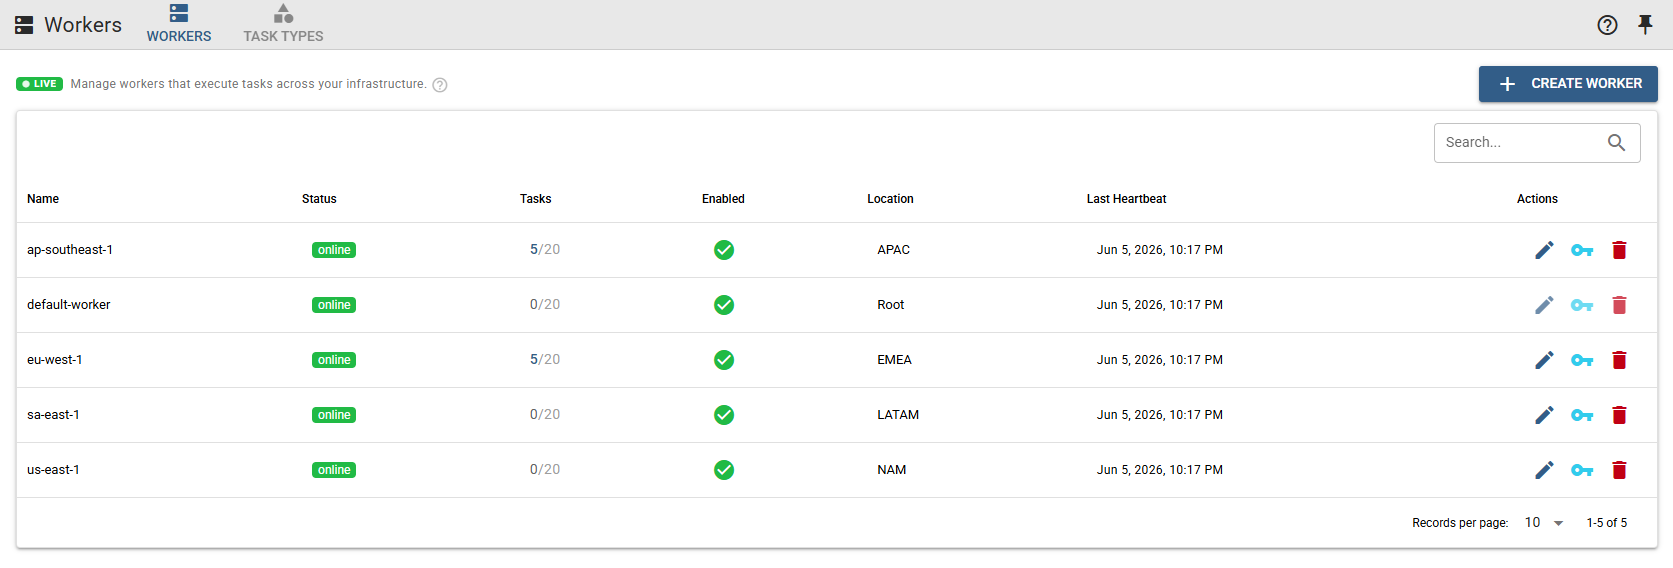1673x568 pixels.
Task: Toggle enabled checkmark for us-east-1
Action: click(x=724, y=470)
